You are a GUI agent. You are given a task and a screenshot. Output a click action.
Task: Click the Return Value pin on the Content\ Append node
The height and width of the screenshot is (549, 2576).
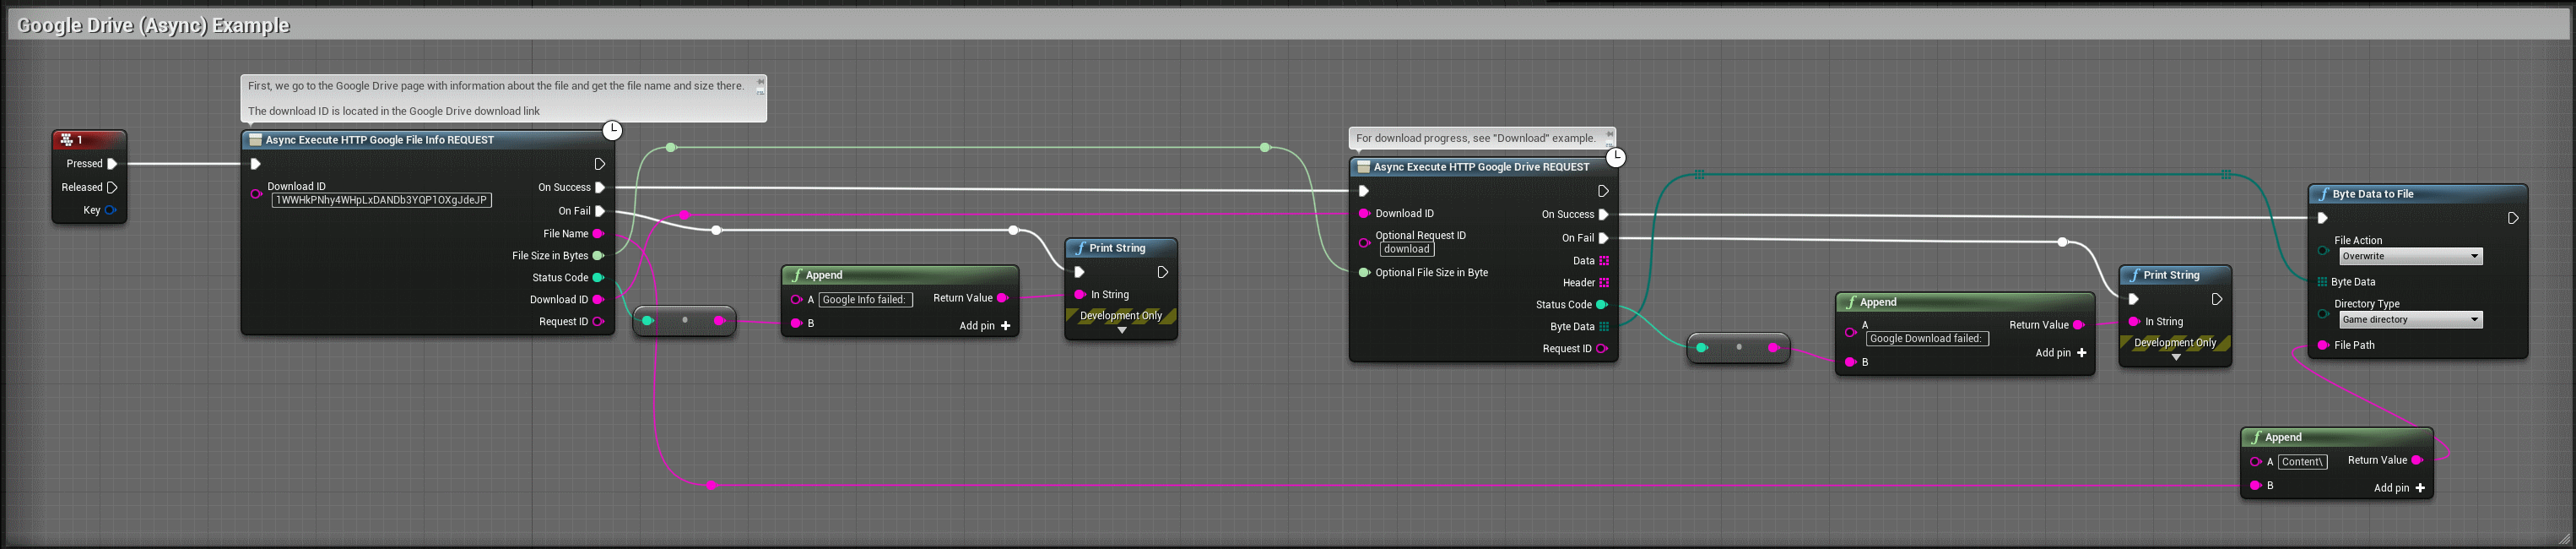pyautogui.click(x=2417, y=460)
